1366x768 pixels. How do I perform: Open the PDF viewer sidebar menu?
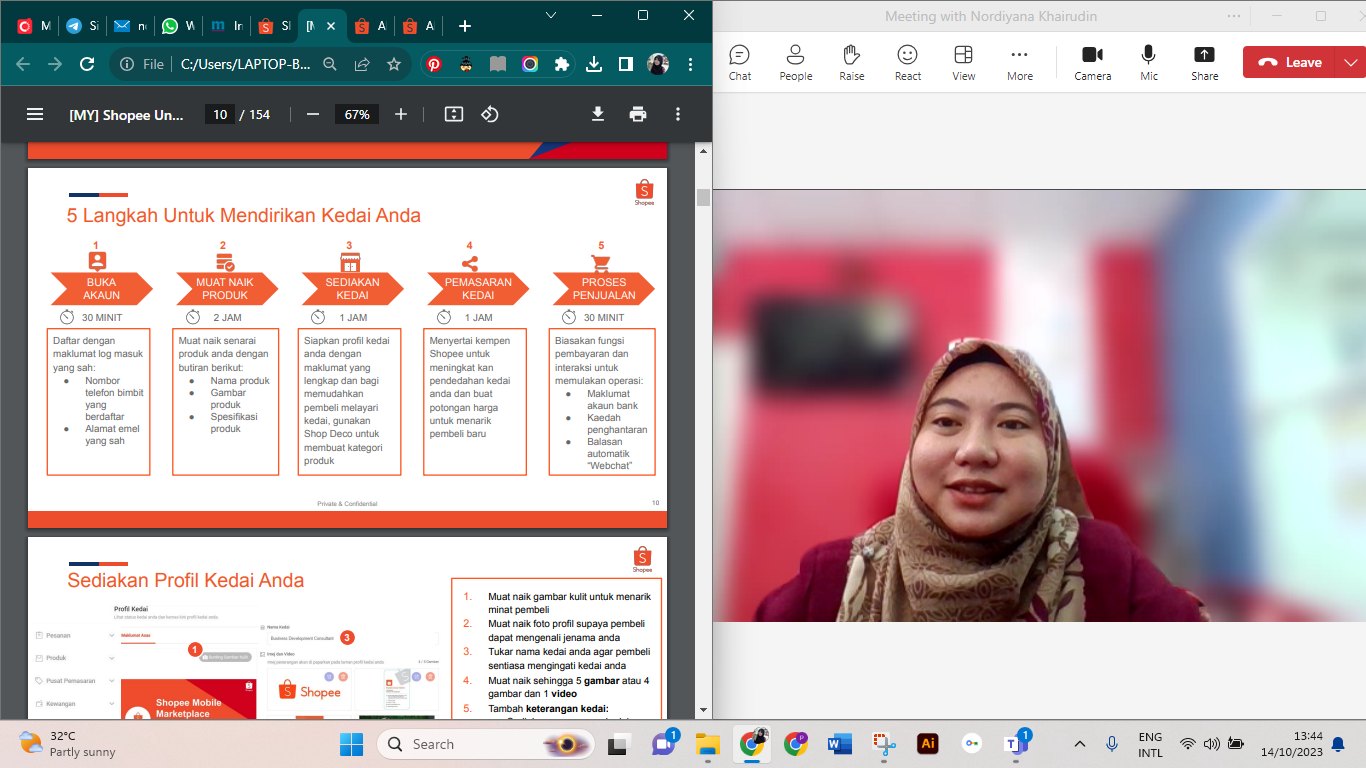(35, 114)
